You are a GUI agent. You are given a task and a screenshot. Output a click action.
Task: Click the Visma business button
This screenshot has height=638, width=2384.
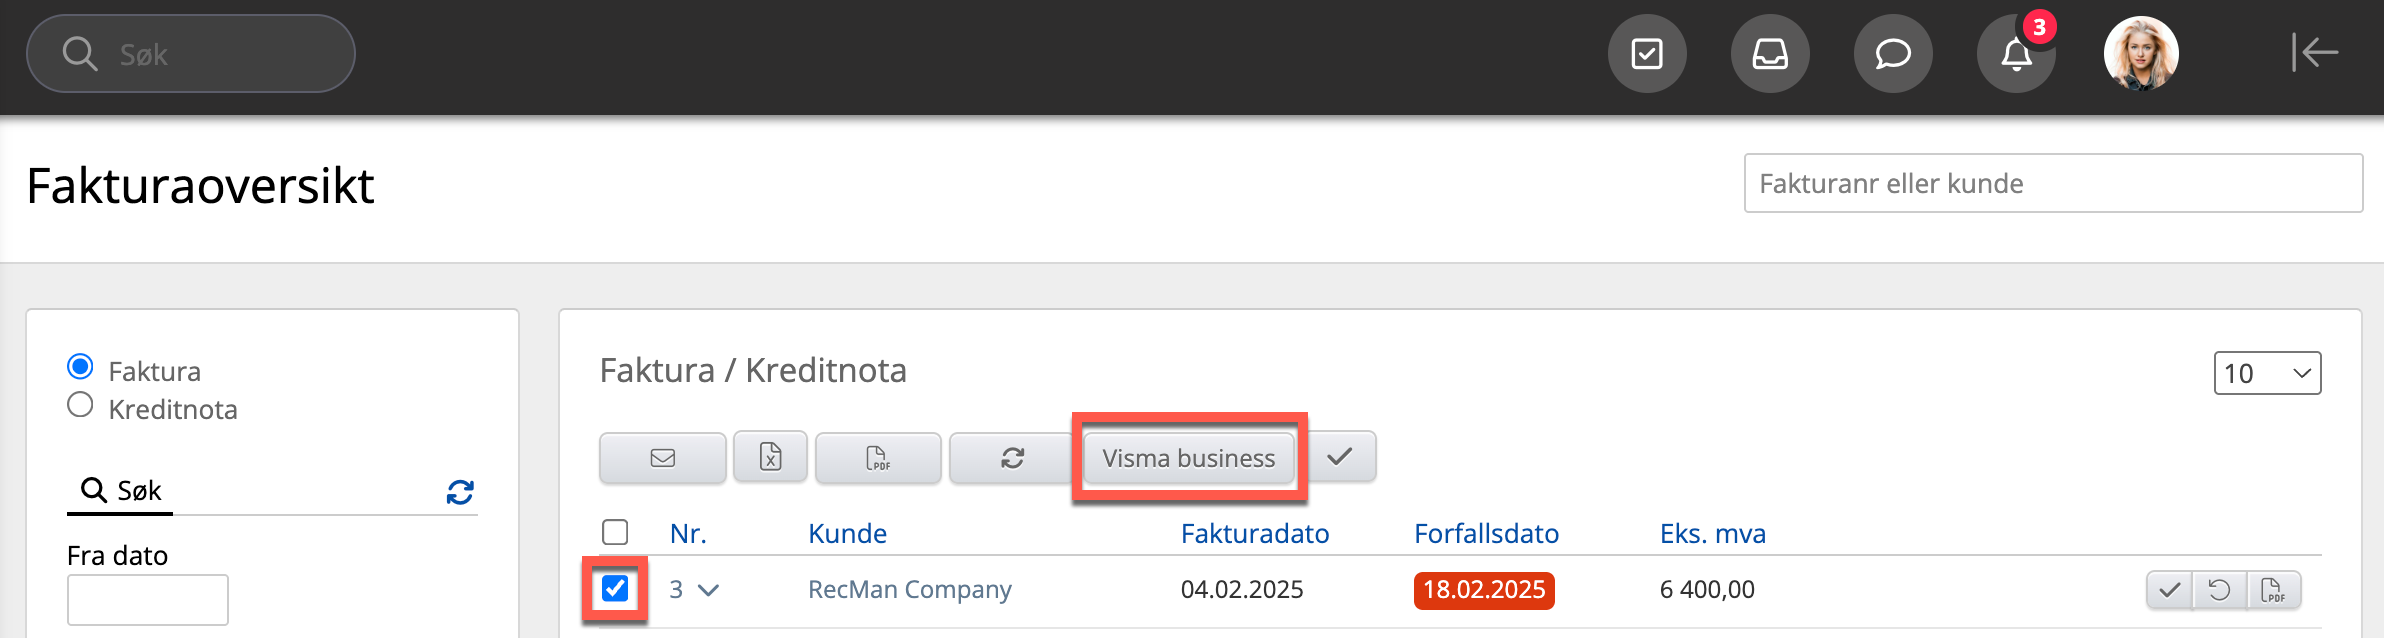point(1188,458)
